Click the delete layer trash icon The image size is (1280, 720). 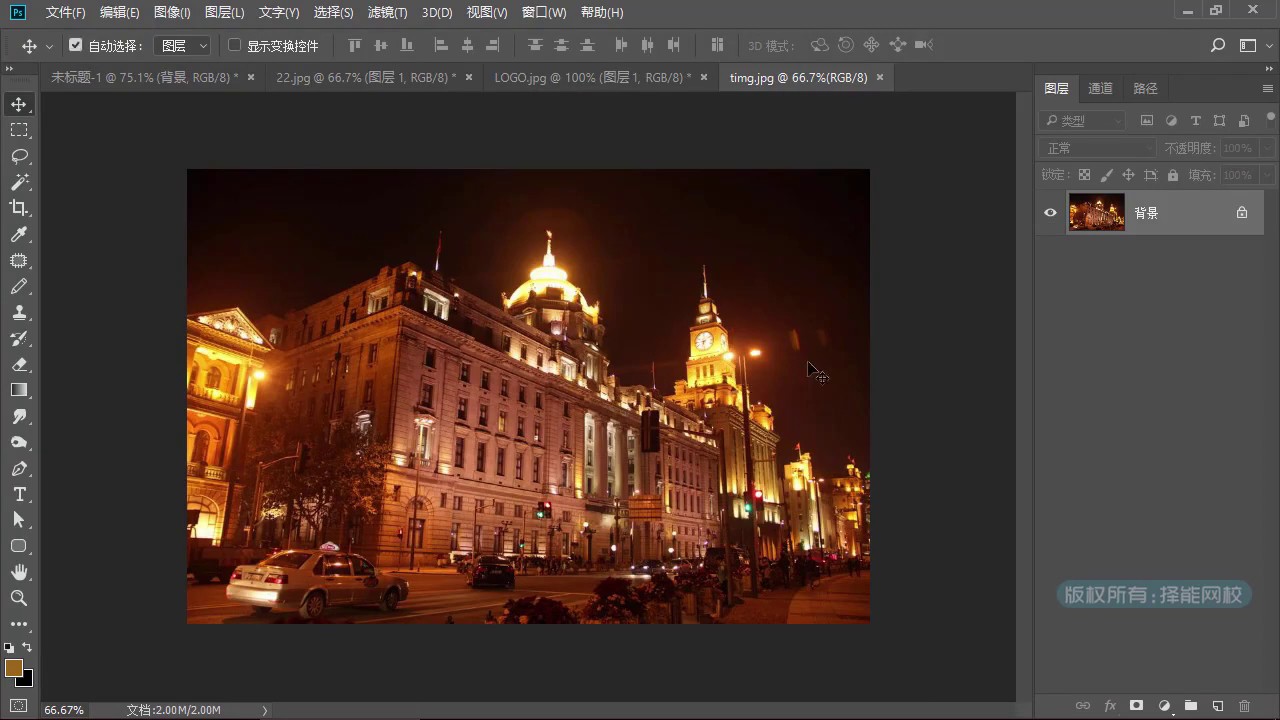tap(1245, 706)
